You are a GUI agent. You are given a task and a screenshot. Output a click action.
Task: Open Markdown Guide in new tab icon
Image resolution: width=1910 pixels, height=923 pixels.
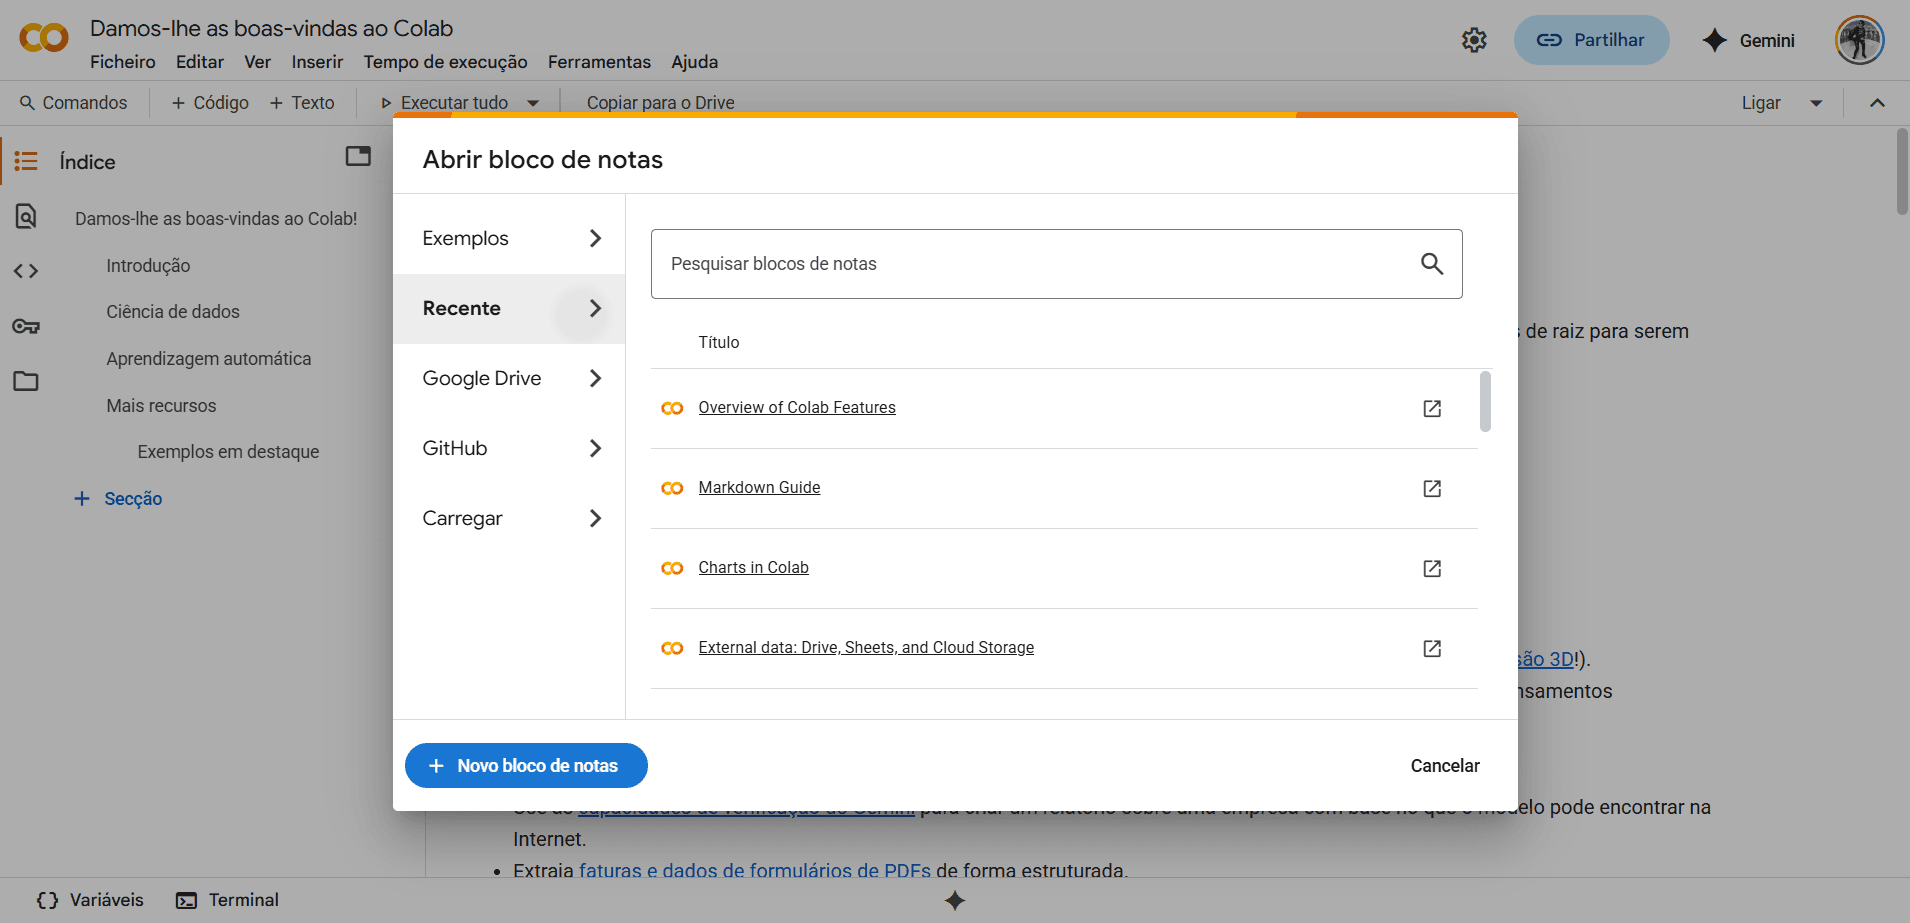pyautogui.click(x=1432, y=488)
